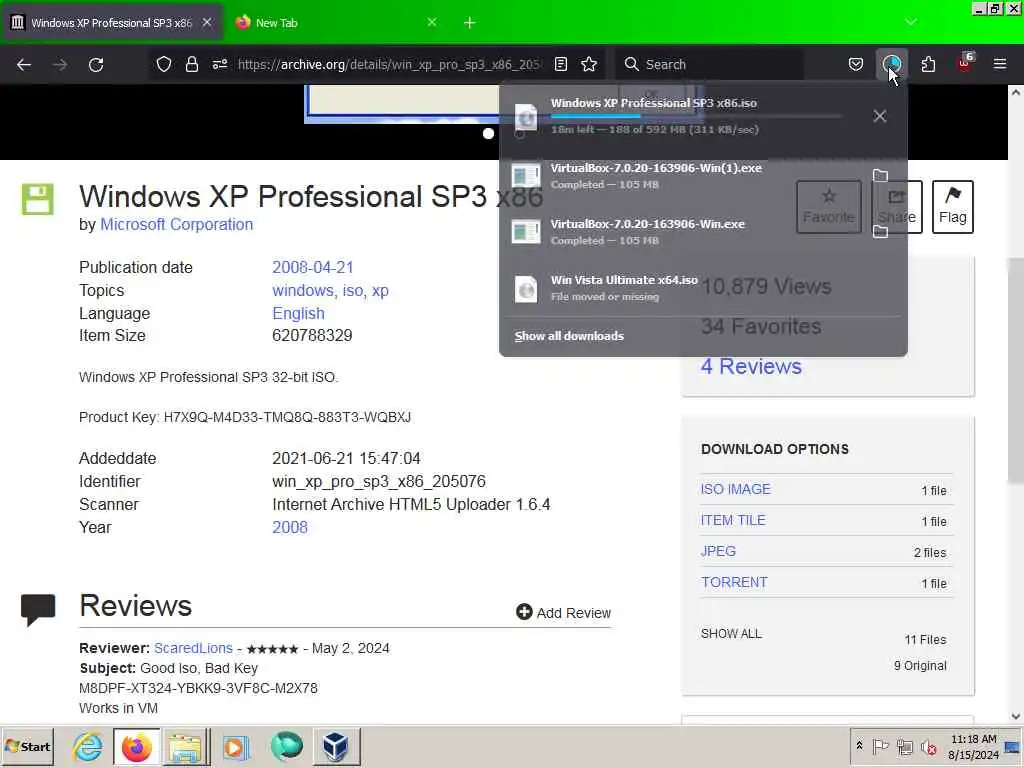This screenshot has height=768, width=1024.
Task: Open the Extensions puzzle icon
Action: (x=928, y=64)
